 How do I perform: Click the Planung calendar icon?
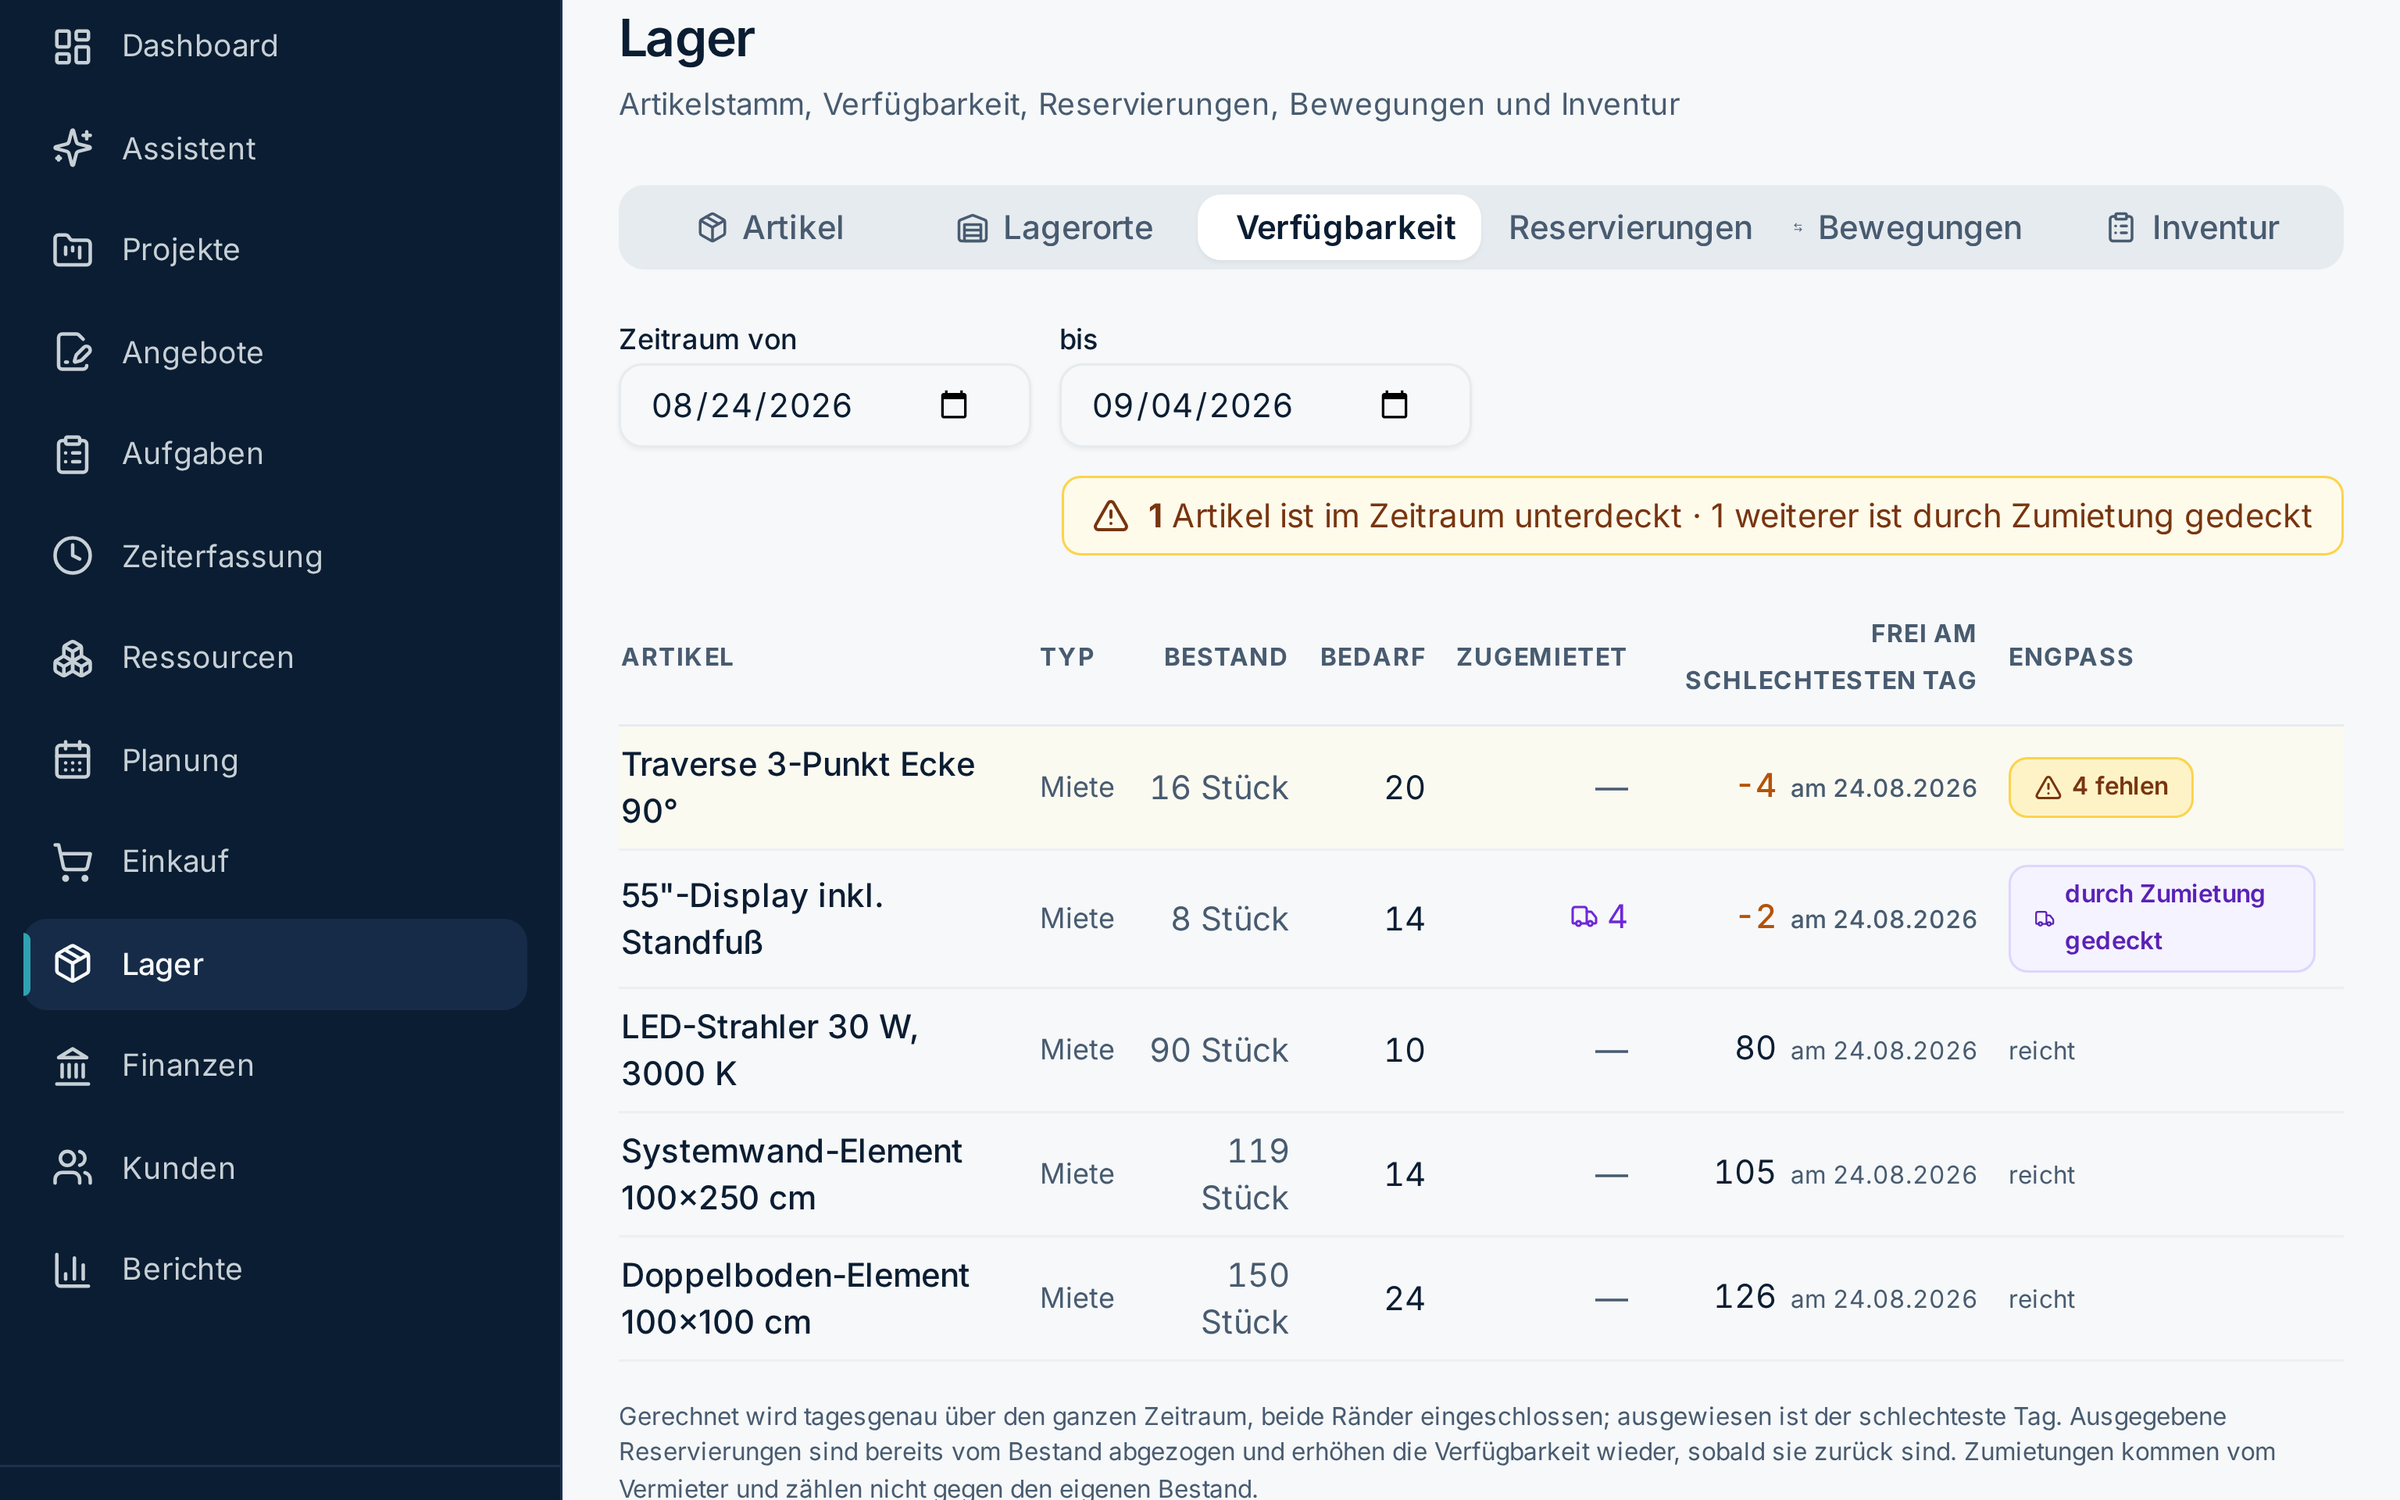tap(72, 760)
